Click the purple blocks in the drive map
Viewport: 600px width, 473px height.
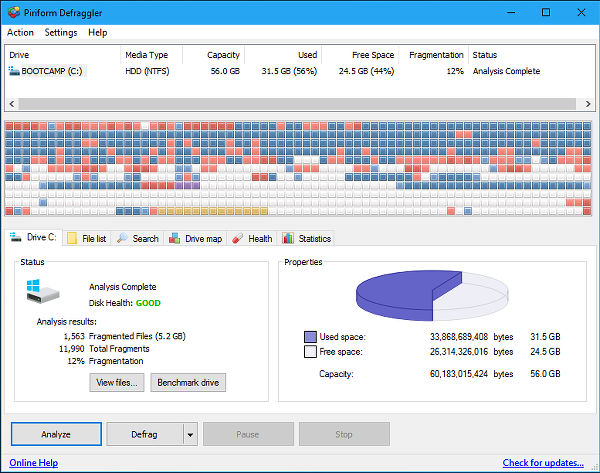(188, 186)
